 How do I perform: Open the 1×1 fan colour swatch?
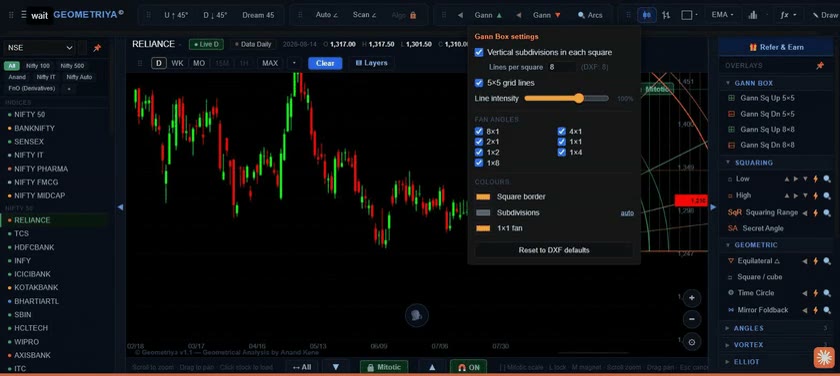[483, 229]
